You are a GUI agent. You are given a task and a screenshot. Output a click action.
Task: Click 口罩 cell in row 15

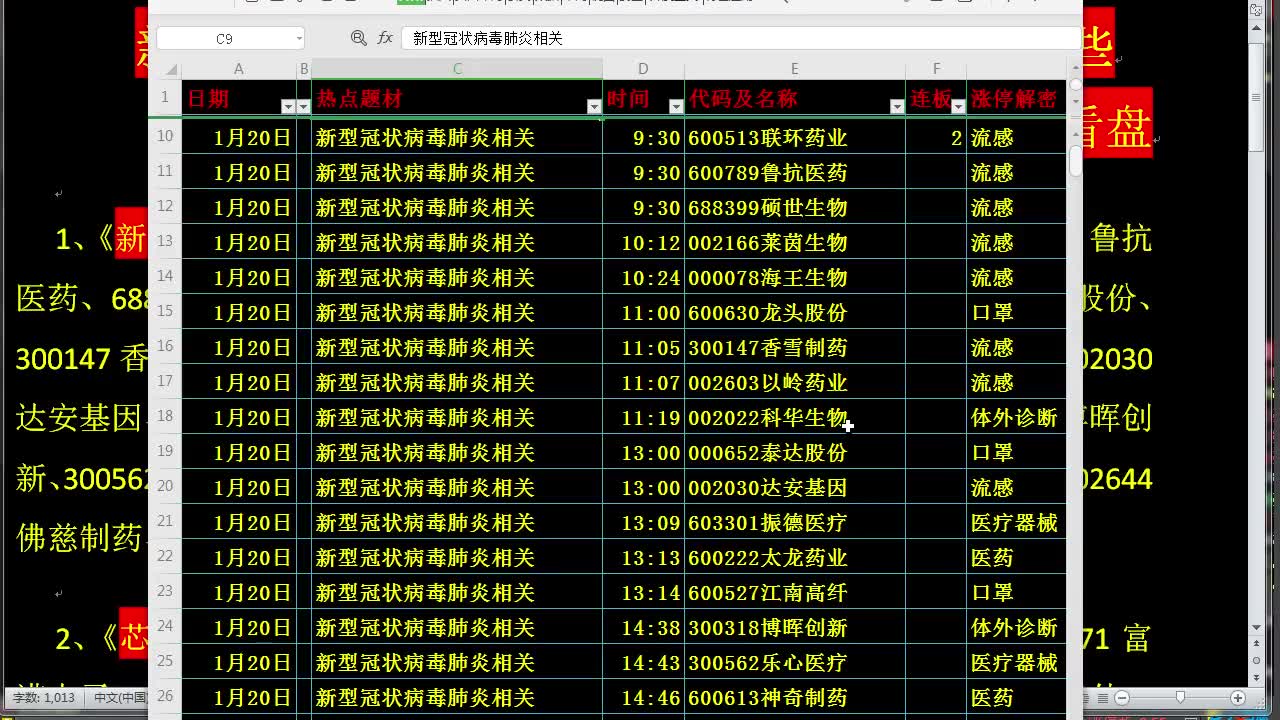[1016, 312]
